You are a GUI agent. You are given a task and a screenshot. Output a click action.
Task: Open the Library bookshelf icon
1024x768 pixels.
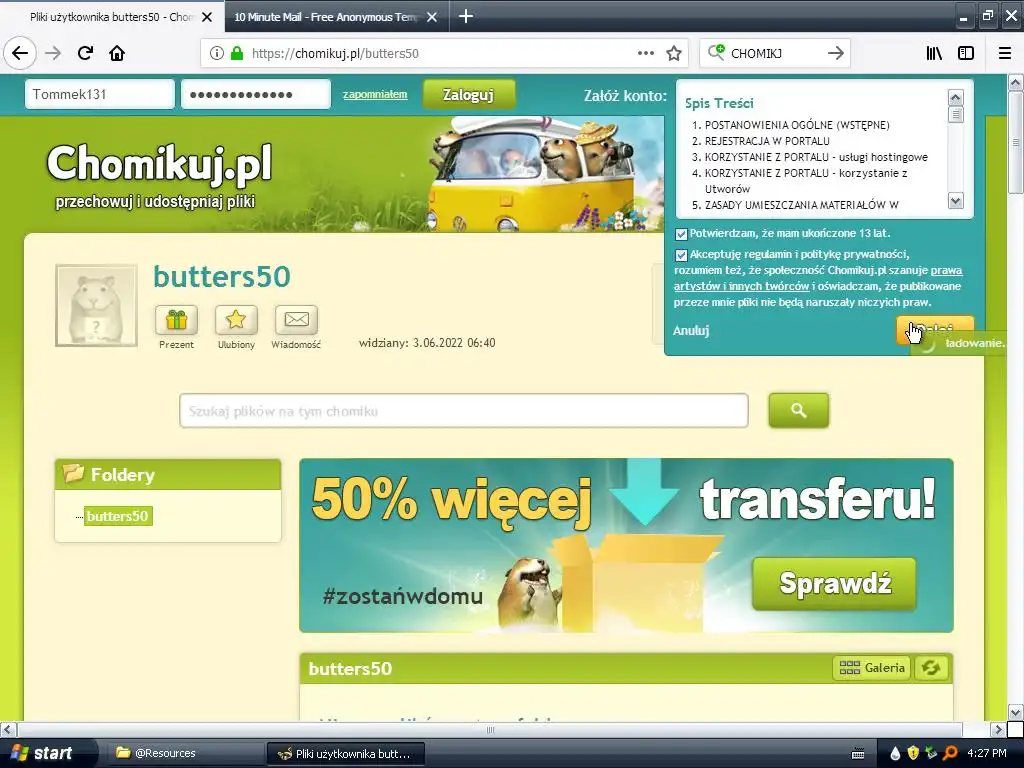pos(934,54)
